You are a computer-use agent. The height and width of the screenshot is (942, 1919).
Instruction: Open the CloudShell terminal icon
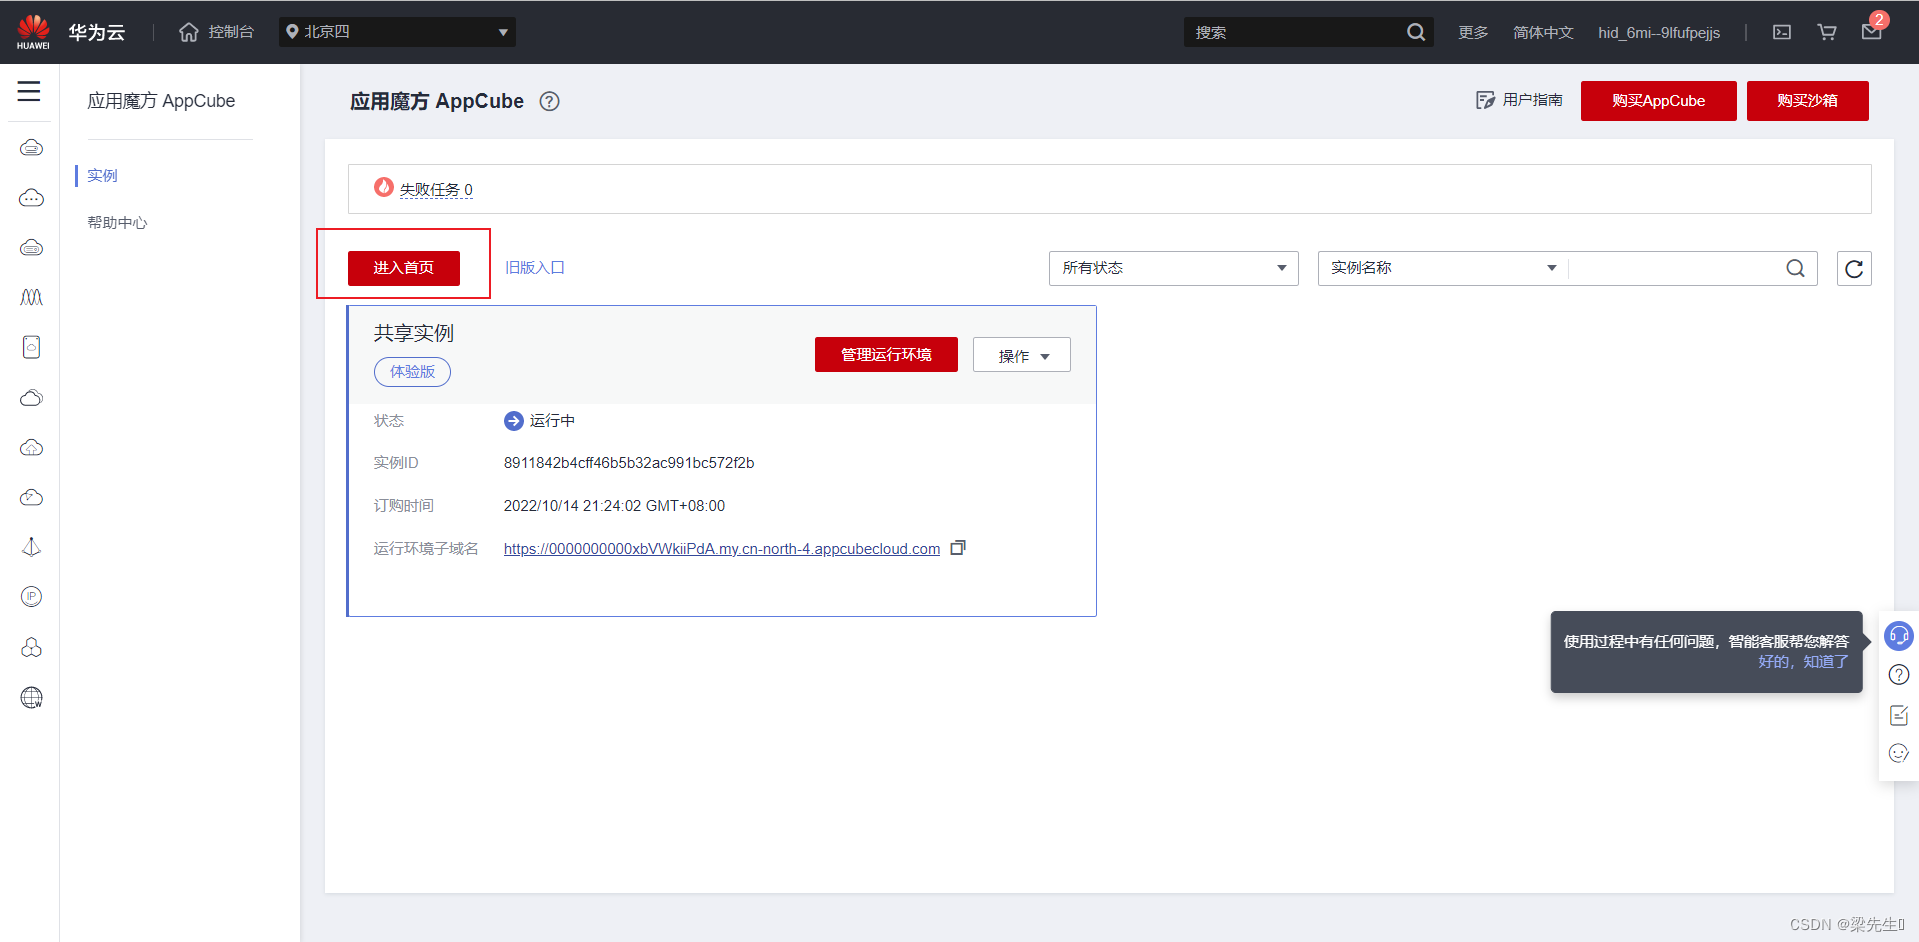click(x=1782, y=32)
